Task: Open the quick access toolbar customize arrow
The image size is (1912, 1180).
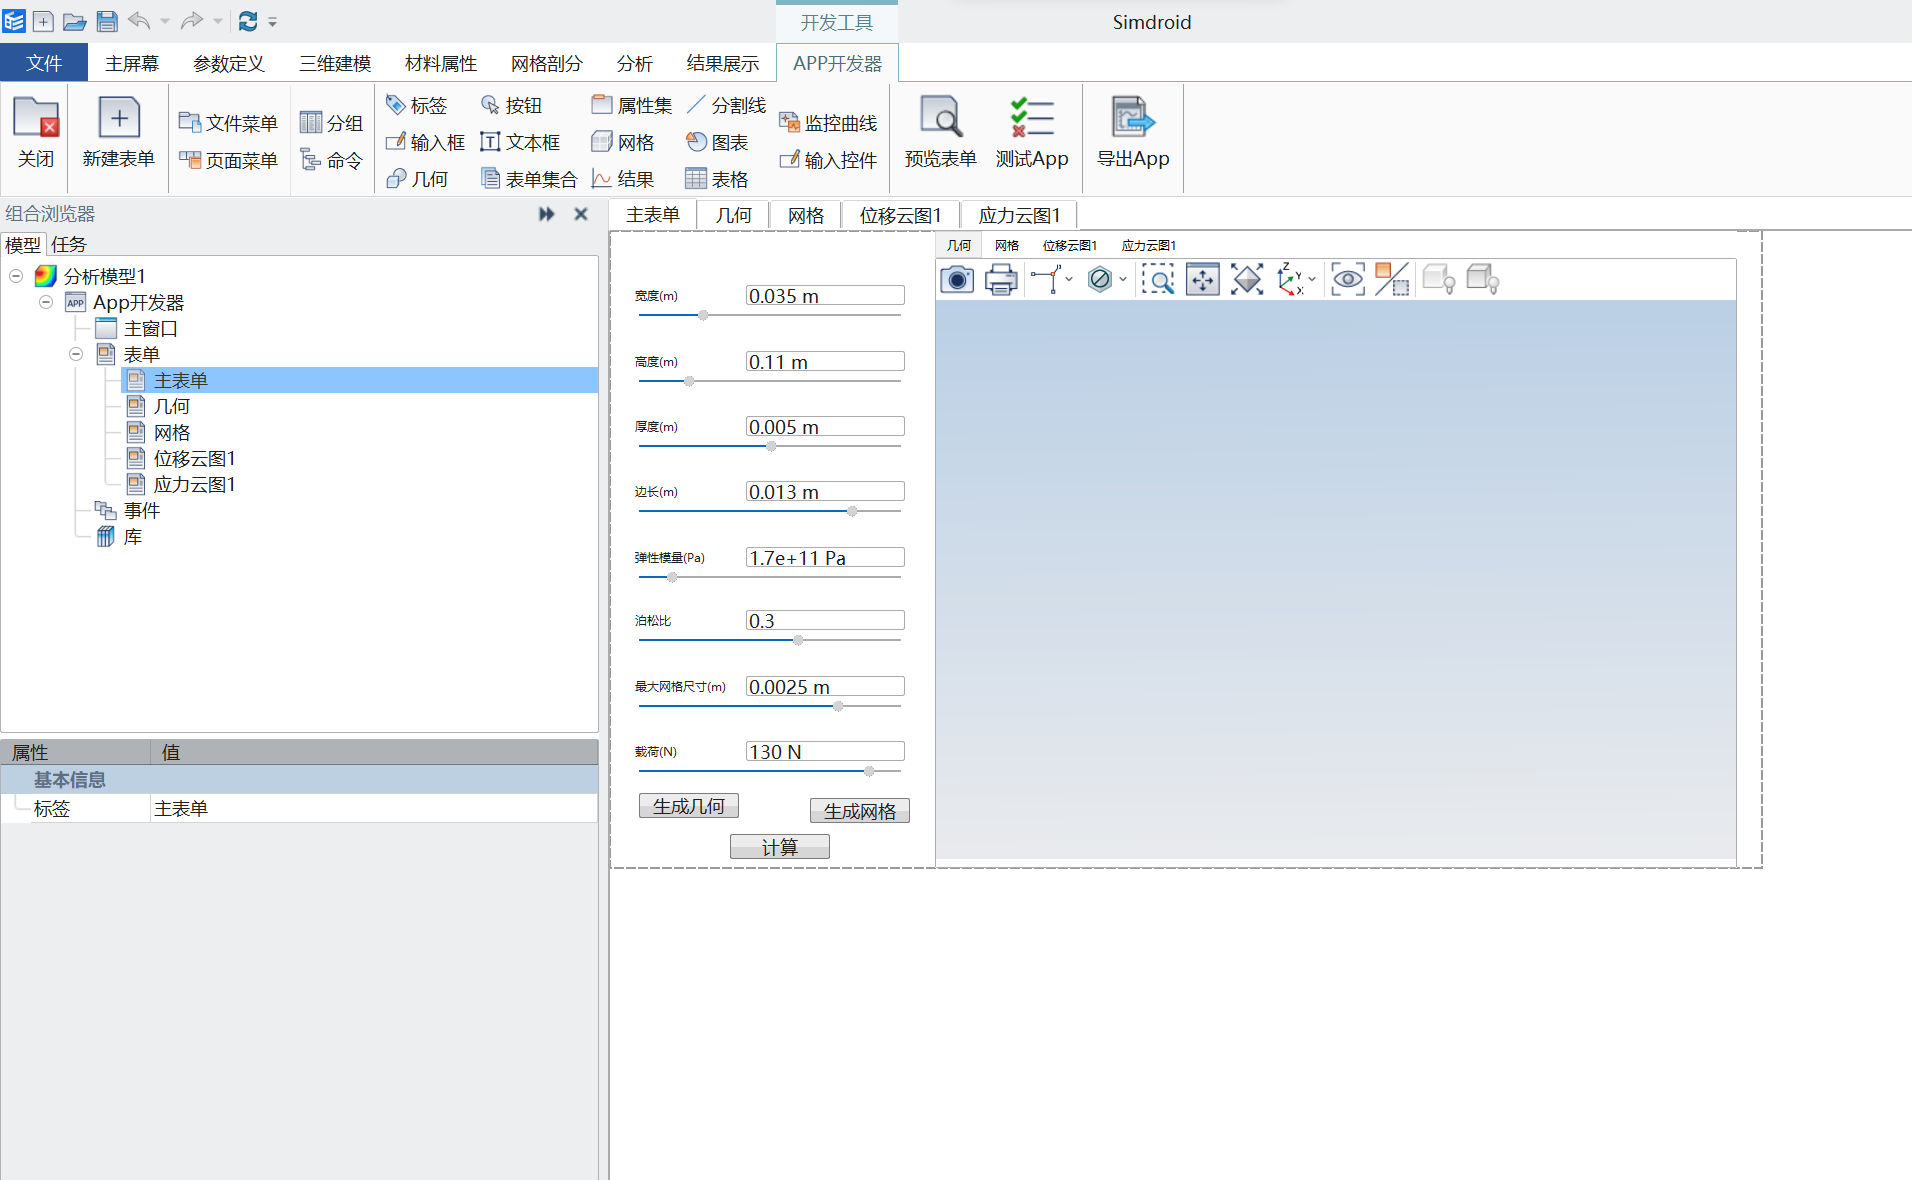Action: (273, 21)
